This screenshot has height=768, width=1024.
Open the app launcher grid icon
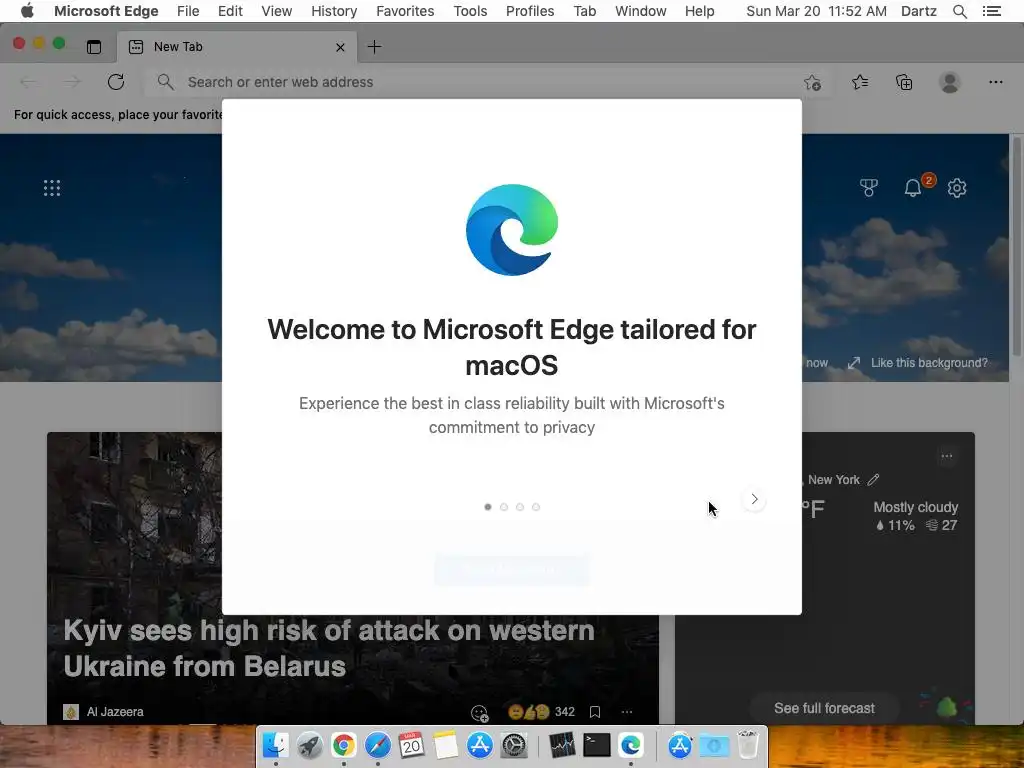tap(52, 188)
